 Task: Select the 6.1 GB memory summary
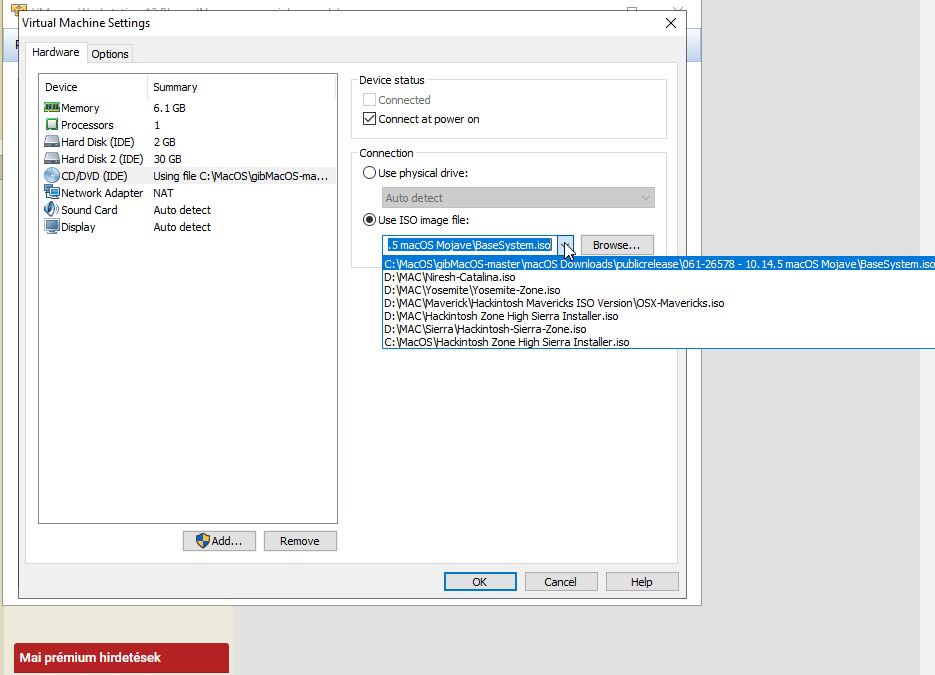click(169, 108)
